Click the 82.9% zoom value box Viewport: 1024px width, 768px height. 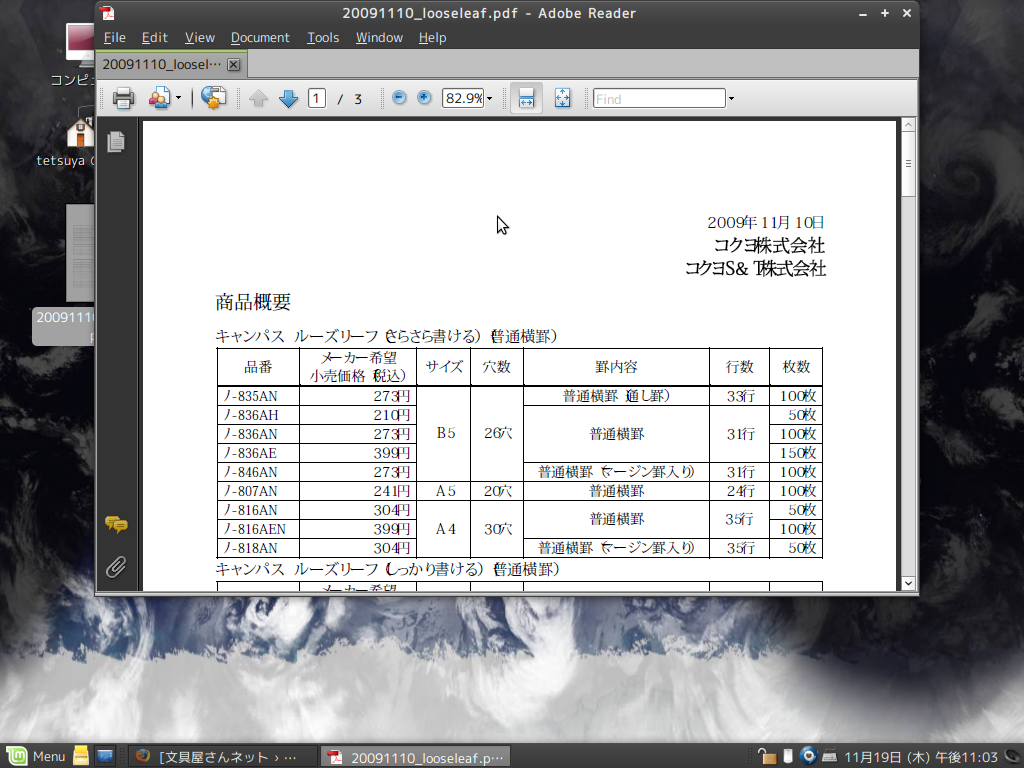pyautogui.click(x=463, y=99)
